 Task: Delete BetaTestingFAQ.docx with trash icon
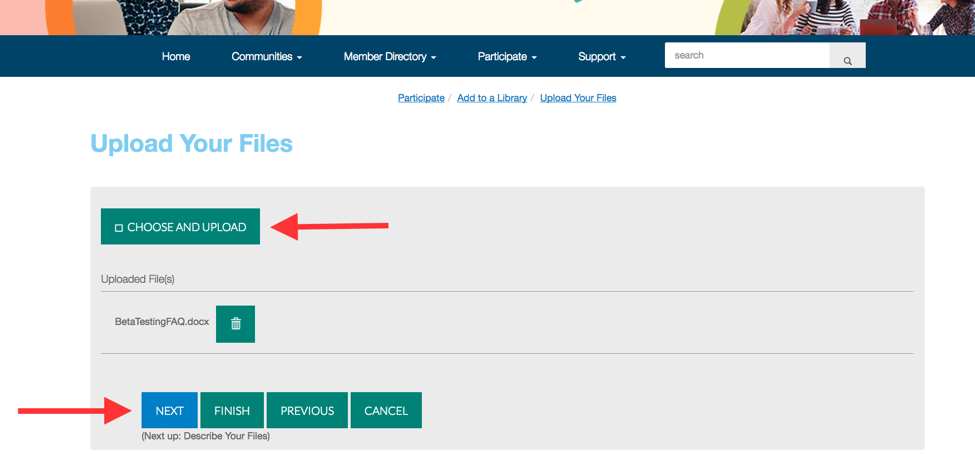(x=236, y=323)
